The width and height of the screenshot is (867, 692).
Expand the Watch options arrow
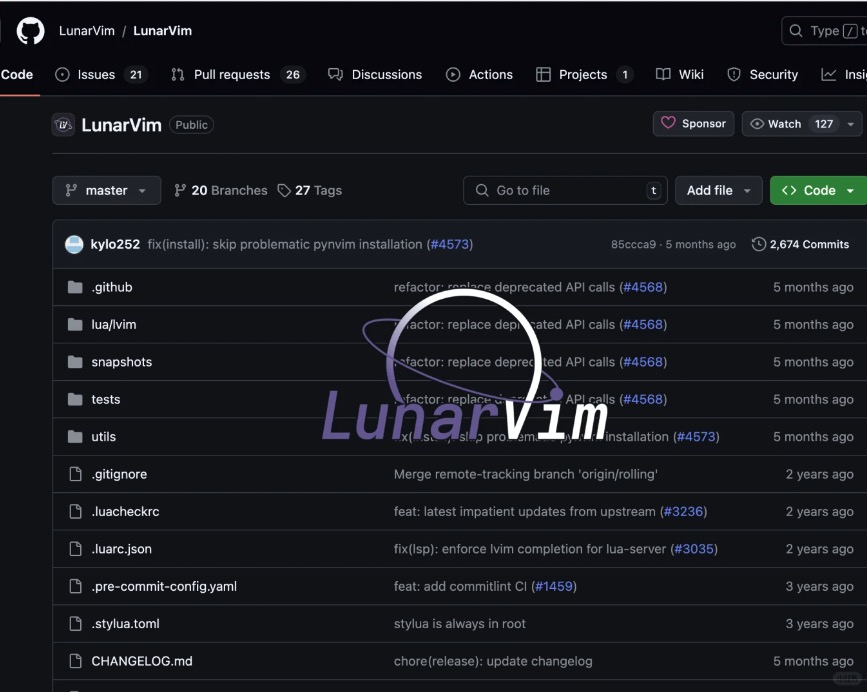[x=850, y=124]
